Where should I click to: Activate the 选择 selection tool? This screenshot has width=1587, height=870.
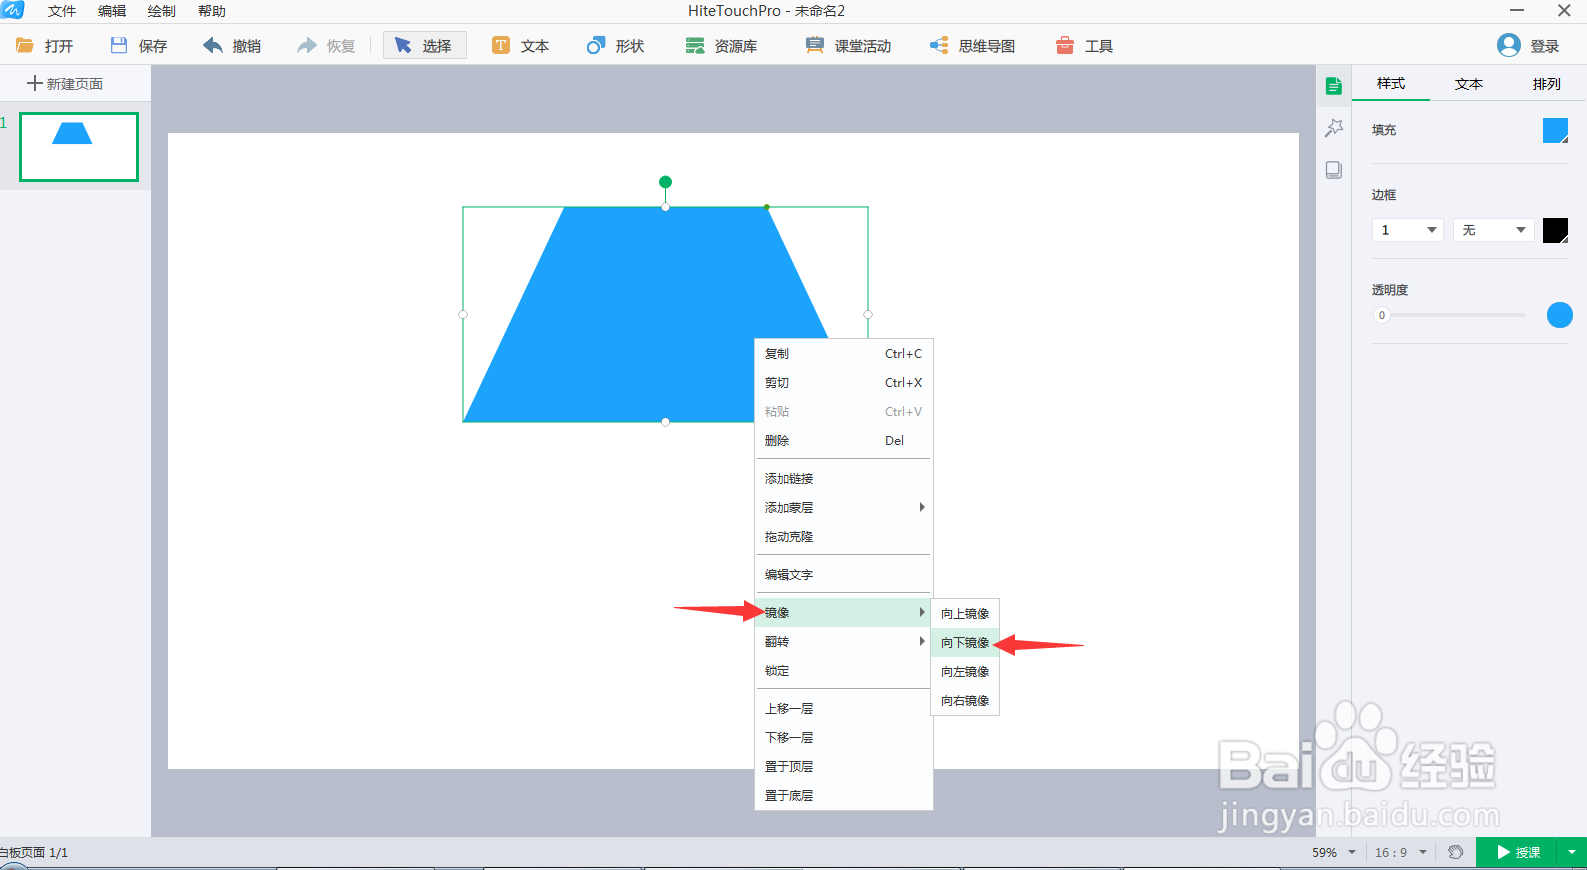pos(424,46)
